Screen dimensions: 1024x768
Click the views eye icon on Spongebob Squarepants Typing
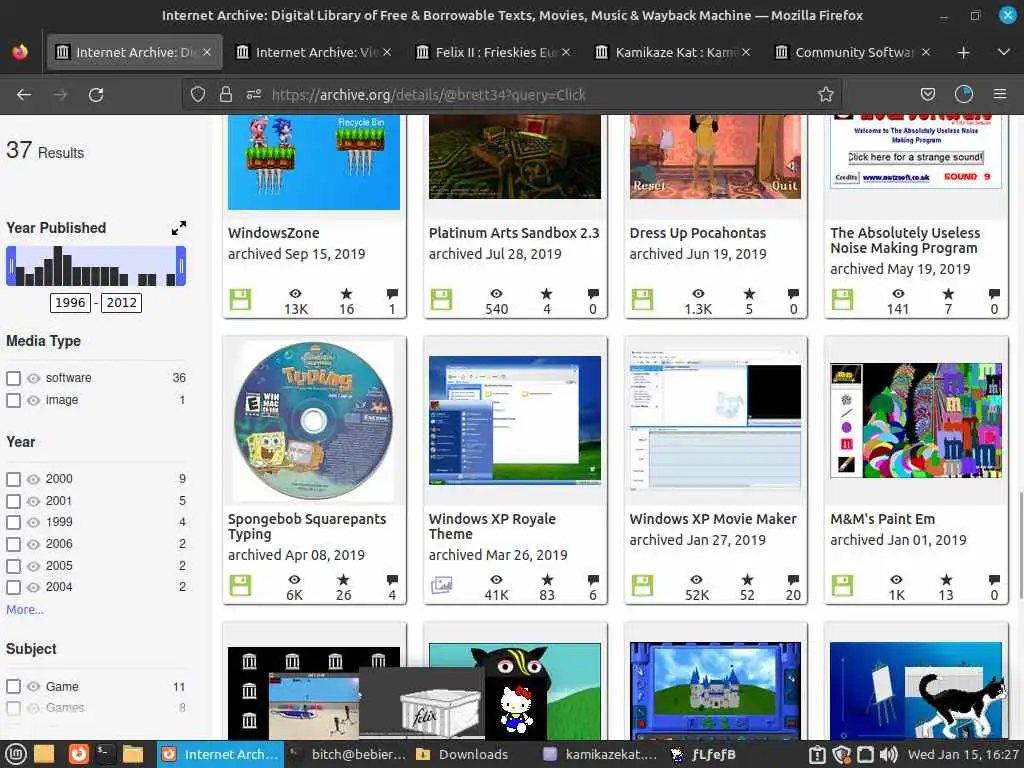tap(295, 579)
